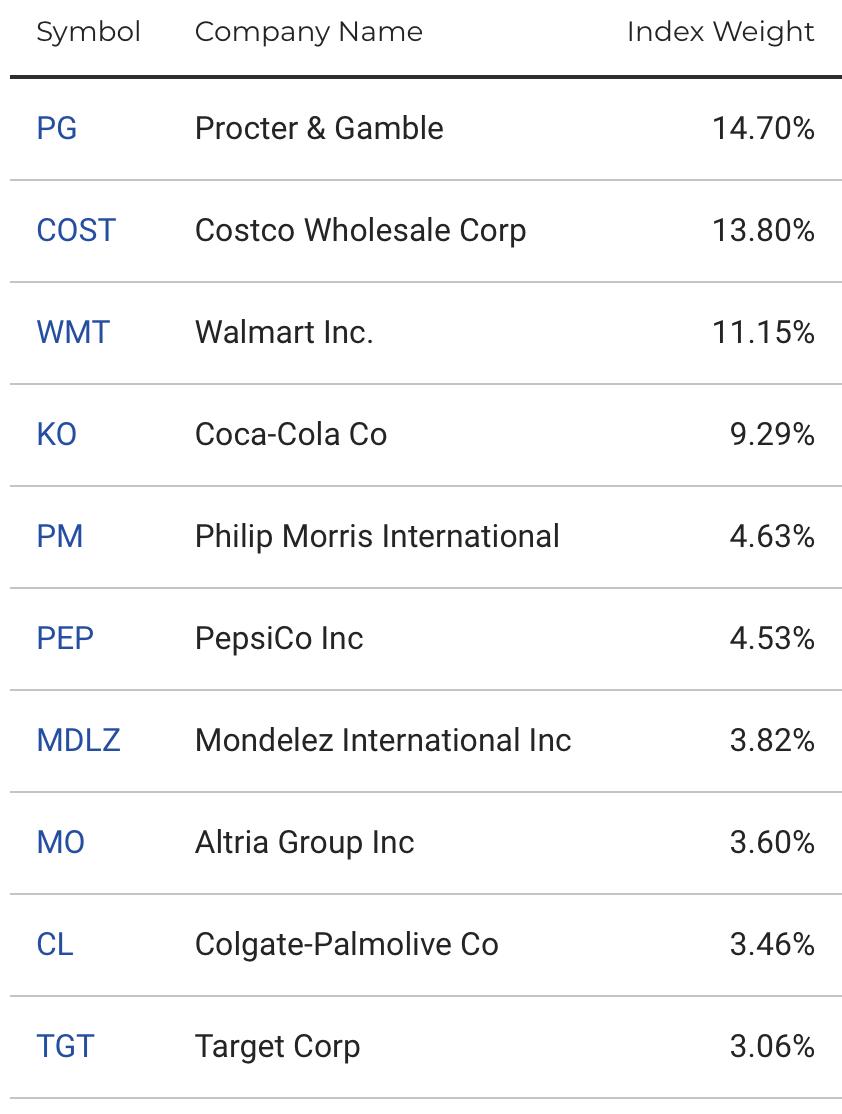Open the PG ticker symbol link

point(56,129)
